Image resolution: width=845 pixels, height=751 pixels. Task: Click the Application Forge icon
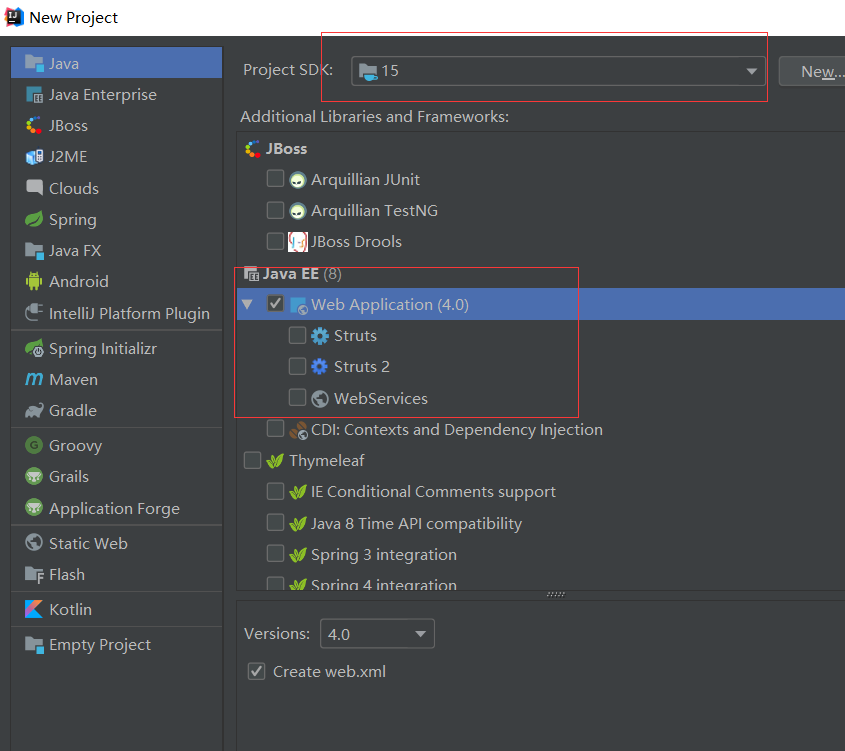[x=34, y=507]
